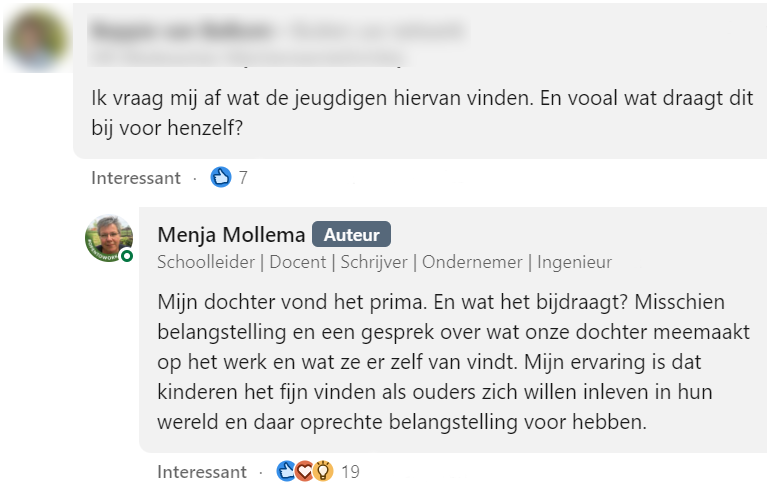767x490 pixels.
Task: Click the lightbulb reaction icon on Menja's reply
Action: tap(322, 471)
